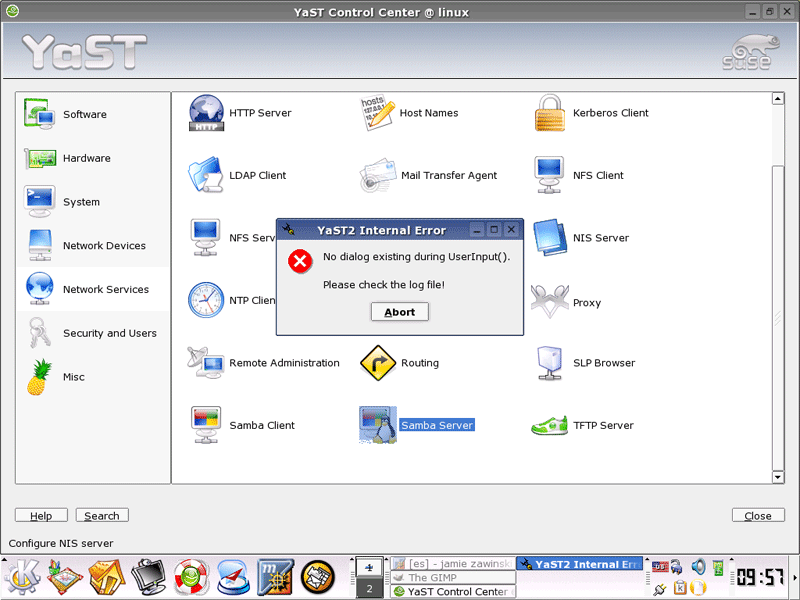Click the Search button
The image size is (800, 600).
coord(102,515)
